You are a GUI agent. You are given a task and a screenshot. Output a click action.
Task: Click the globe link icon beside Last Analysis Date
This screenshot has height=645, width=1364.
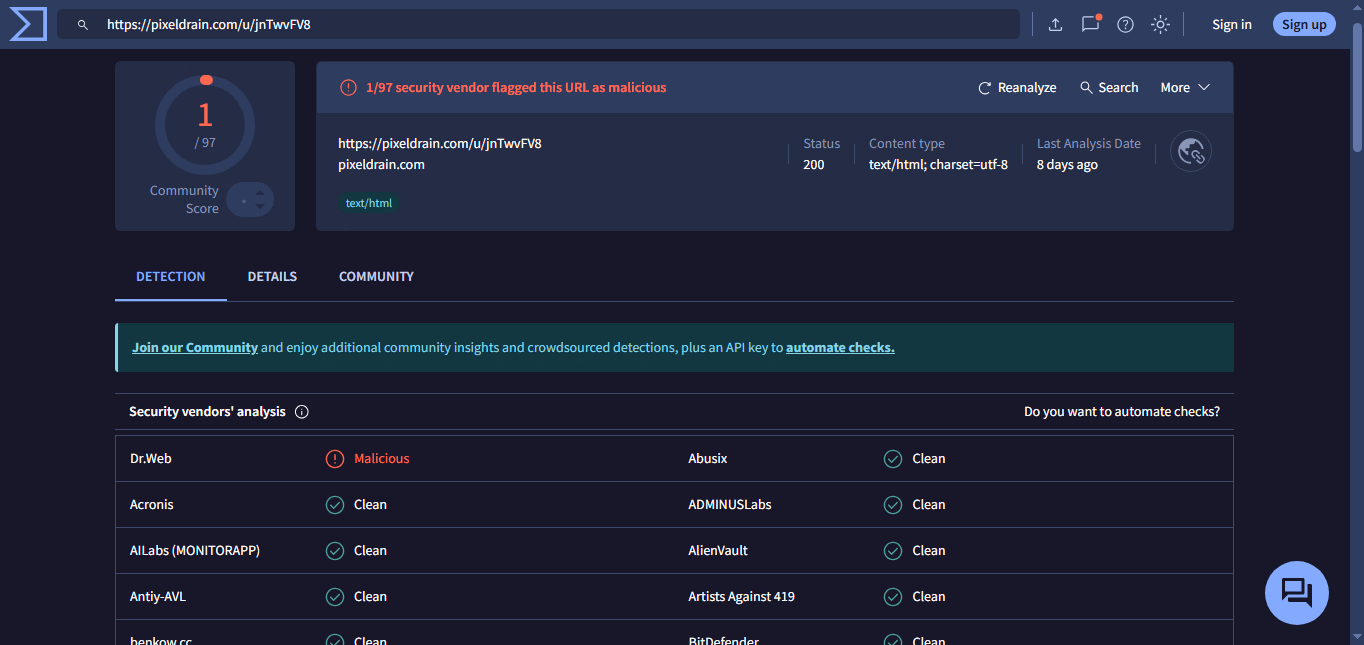coord(1190,151)
